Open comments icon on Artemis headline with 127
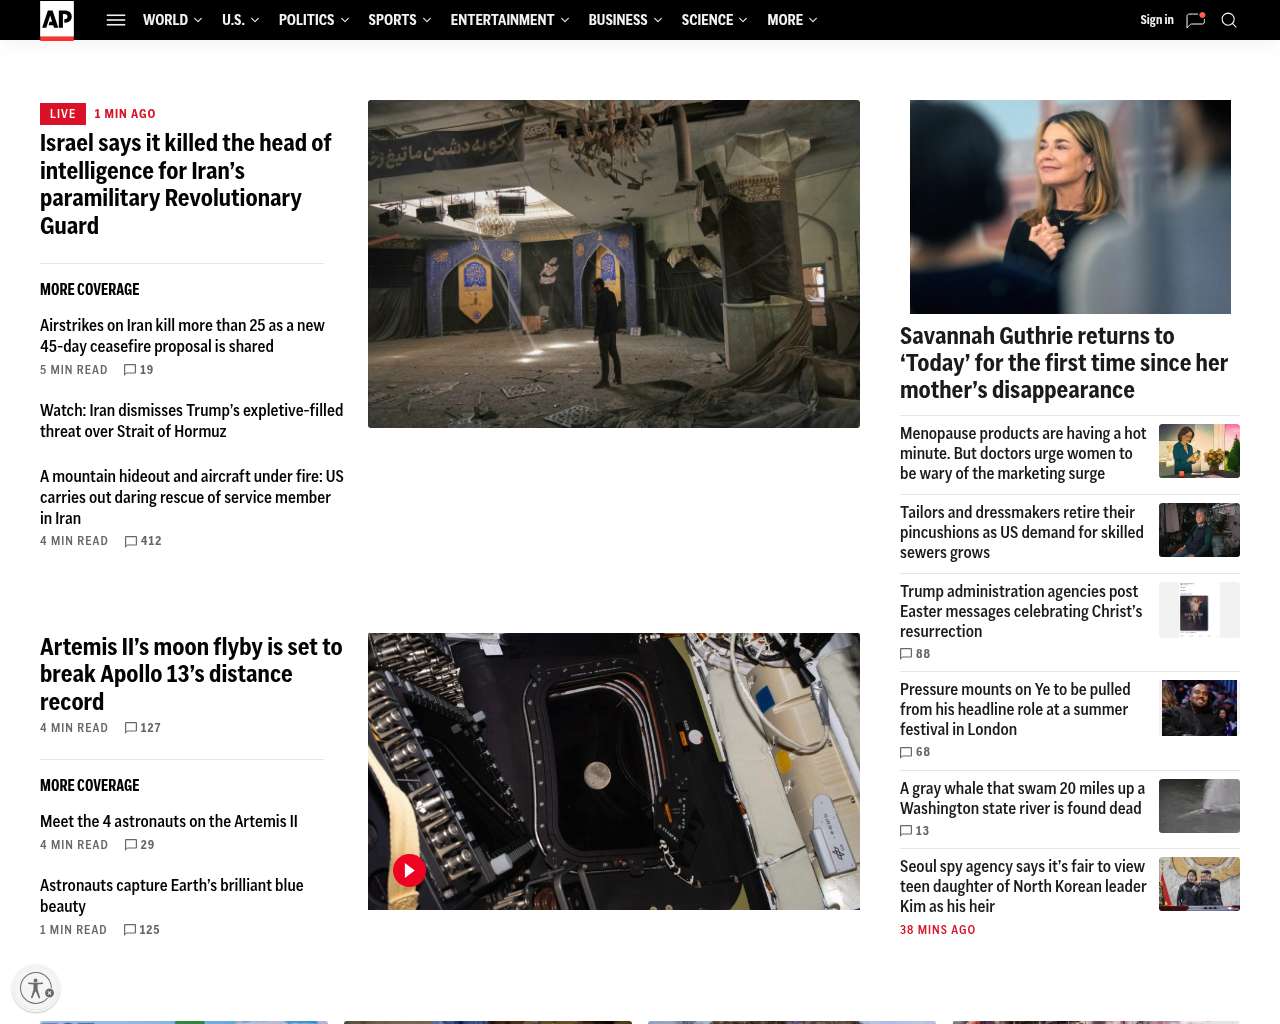The image size is (1280, 1024). point(131,728)
